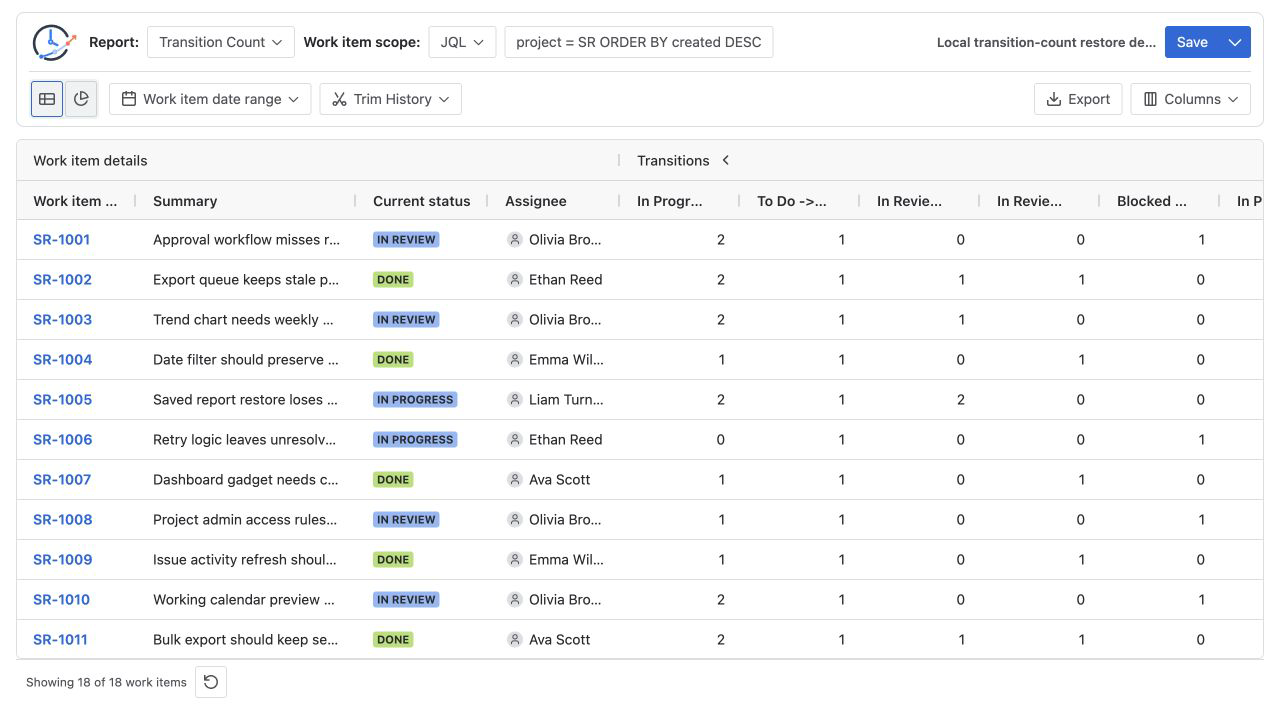1280x720 pixels.
Task: Click the Export button
Action: pos(1078,99)
